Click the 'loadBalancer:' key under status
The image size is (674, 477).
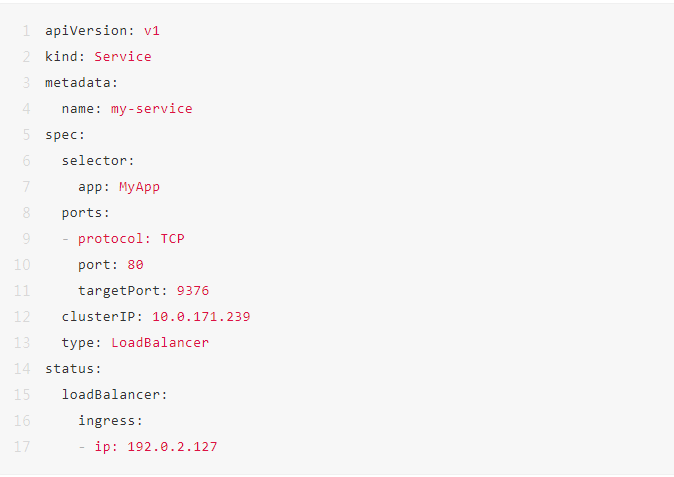115,394
